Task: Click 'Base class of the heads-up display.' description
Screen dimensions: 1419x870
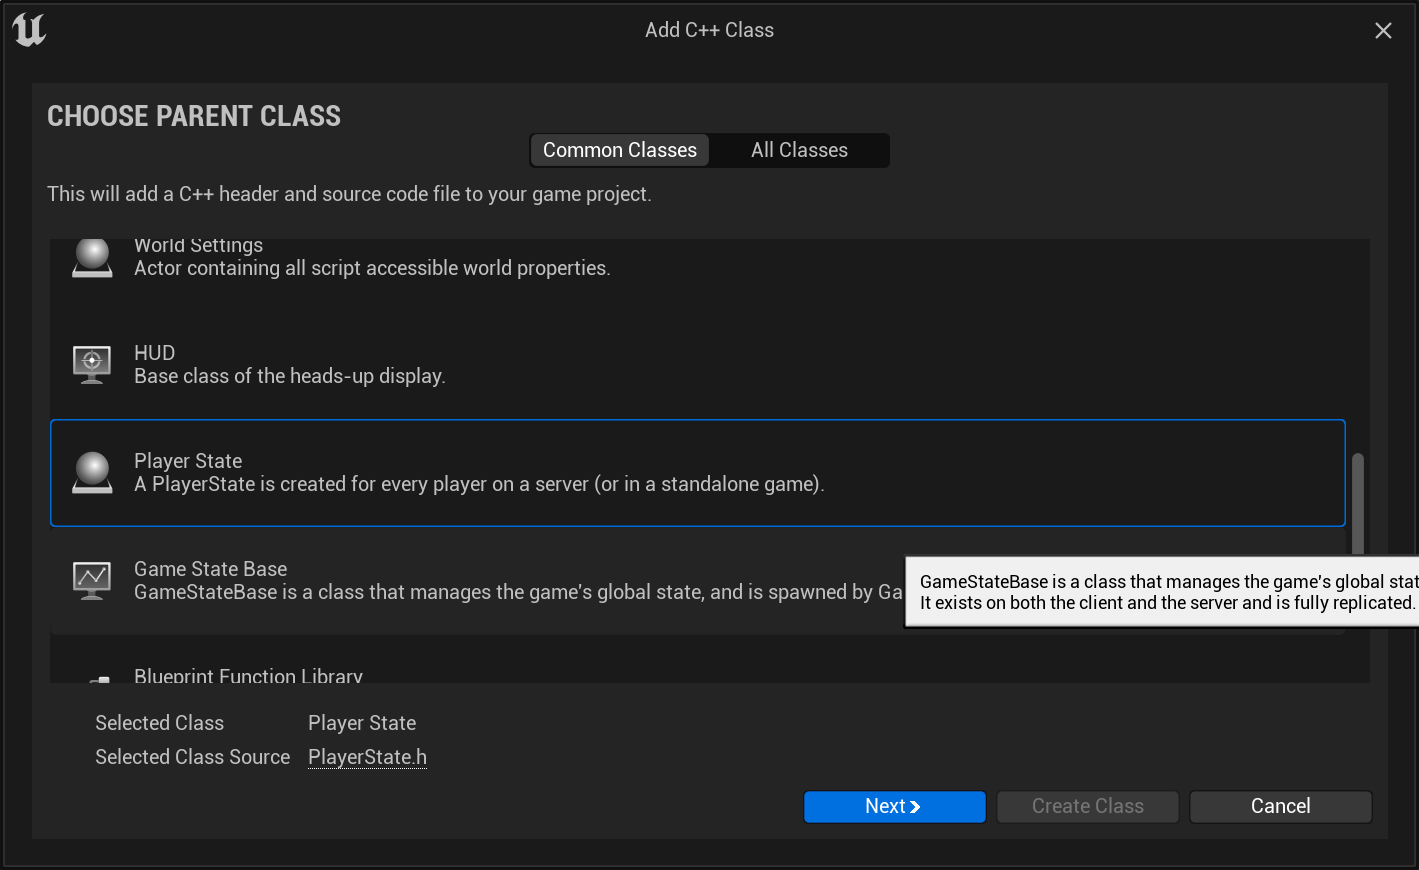Action: [x=290, y=376]
